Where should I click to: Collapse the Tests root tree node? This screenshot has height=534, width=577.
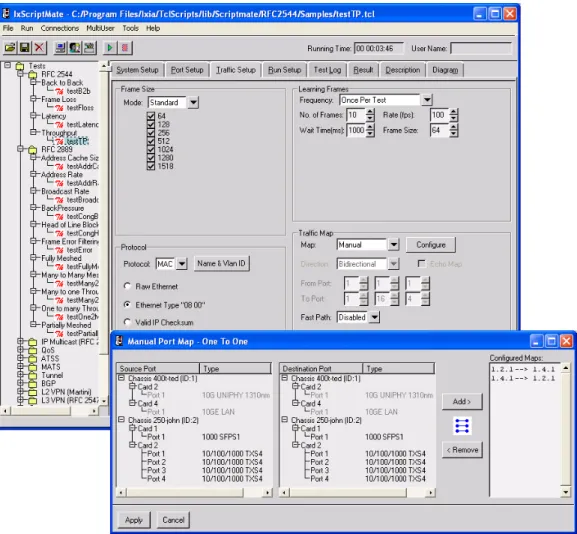click(x=7, y=66)
